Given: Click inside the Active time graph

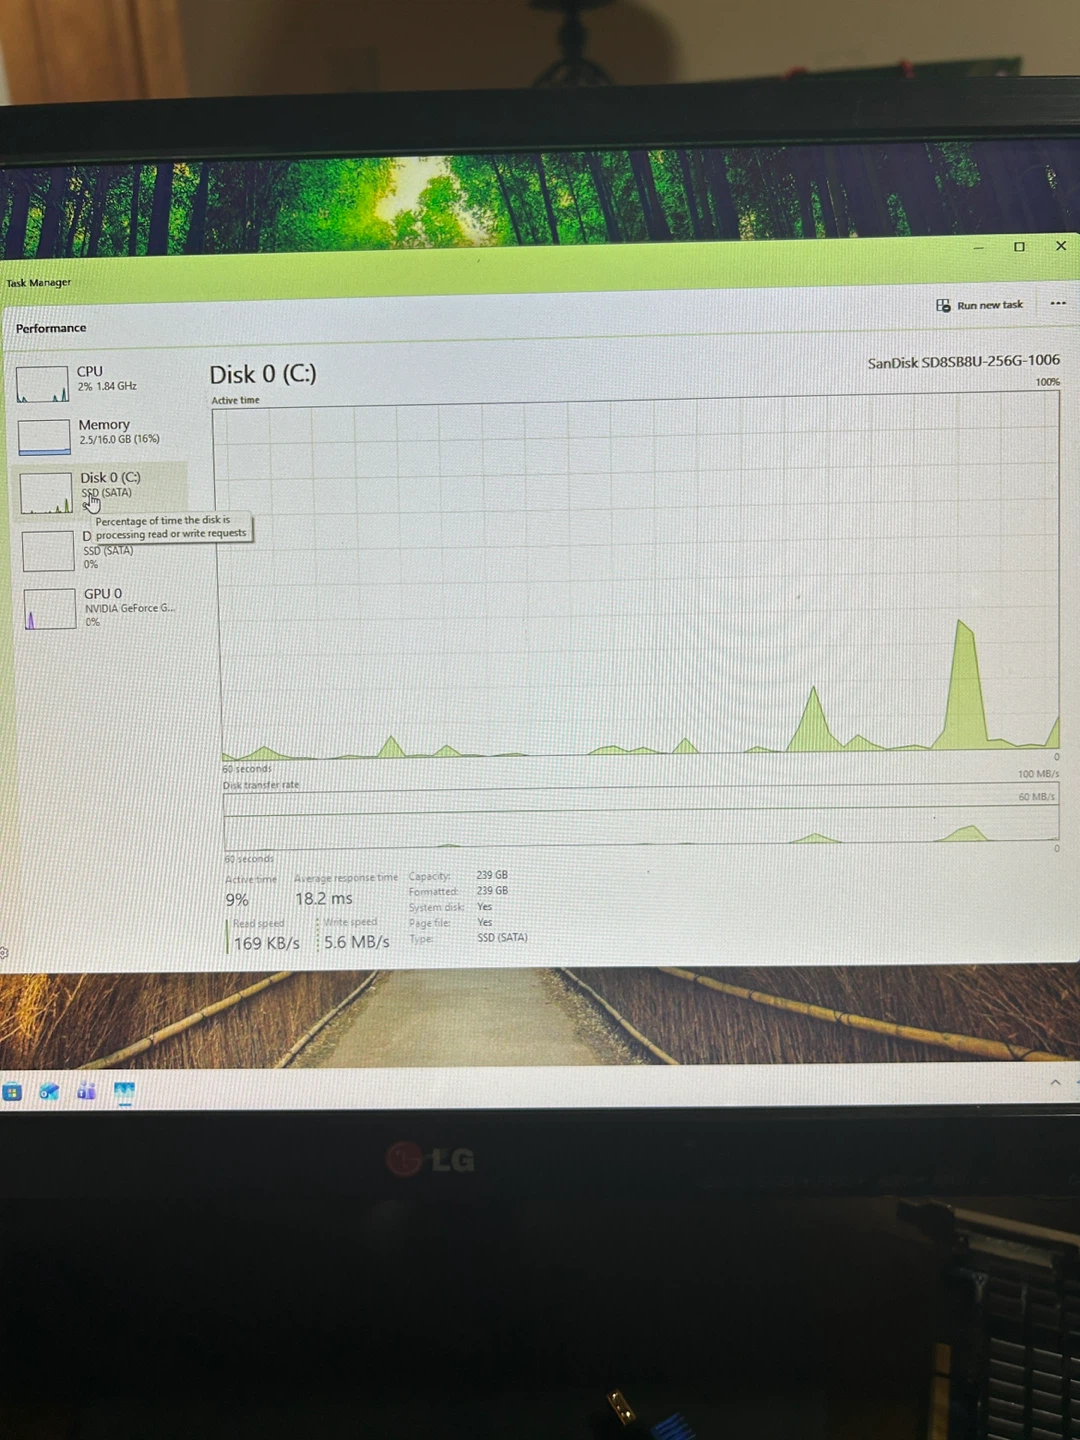Looking at the screenshot, I should [x=638, y=575].
